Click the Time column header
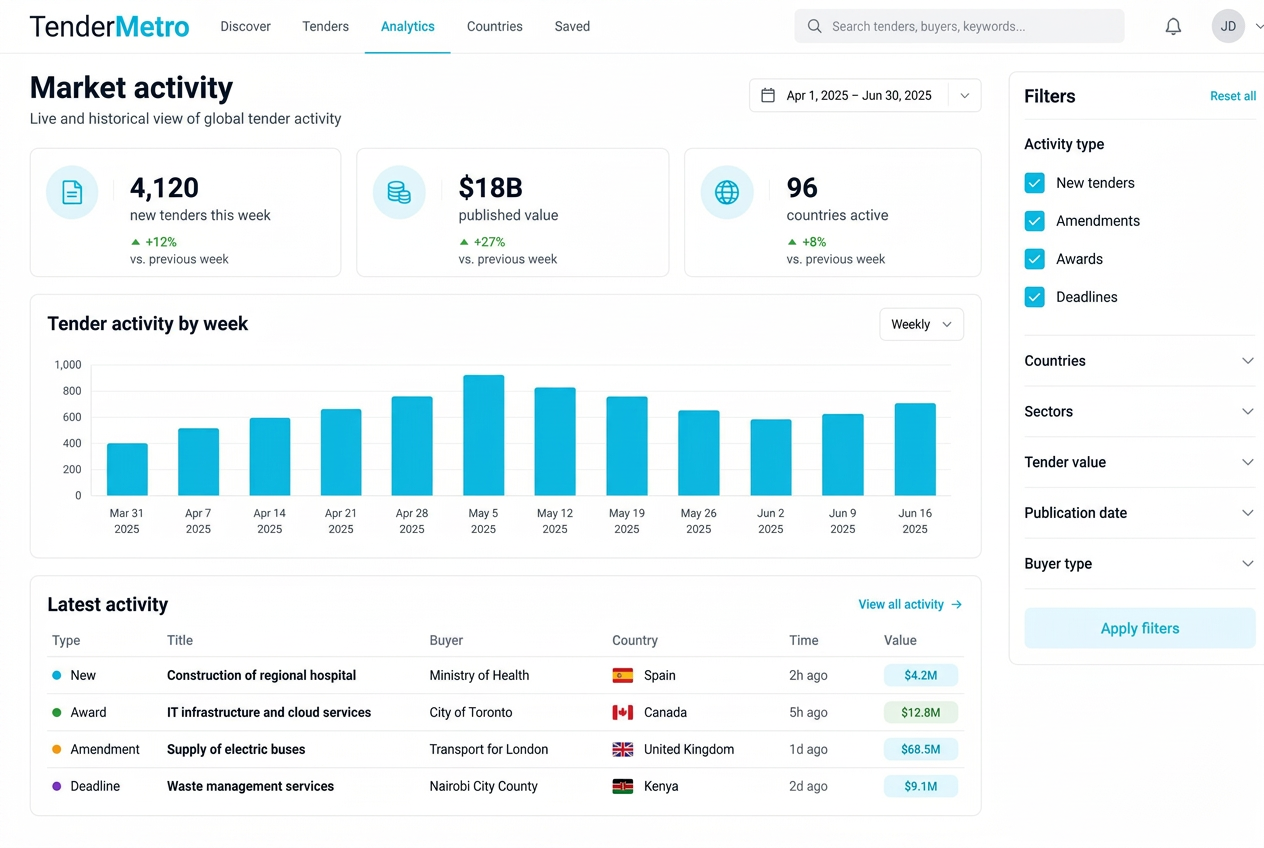The height and width of the screenshot is (848, 1264). (x=803, y=640)
